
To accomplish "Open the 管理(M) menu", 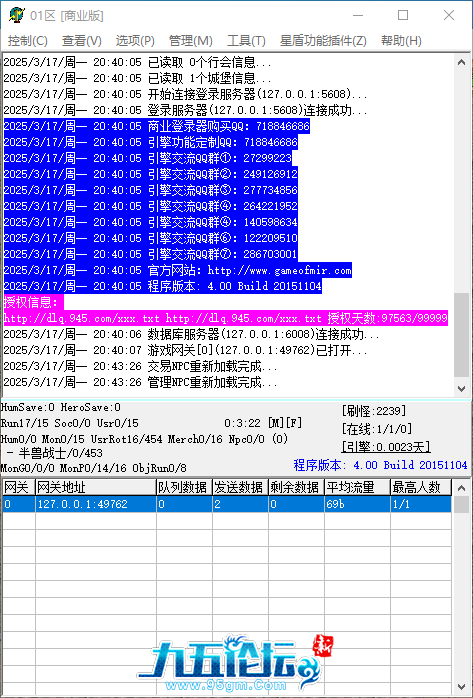I will pos(190,41).
